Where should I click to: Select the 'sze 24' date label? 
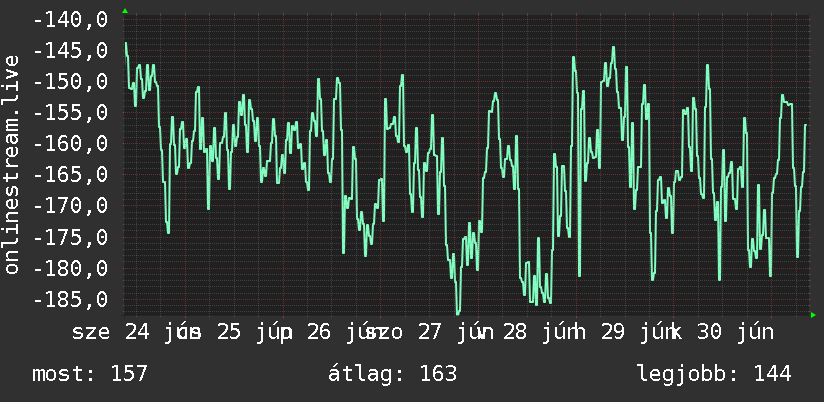(111, 332)
